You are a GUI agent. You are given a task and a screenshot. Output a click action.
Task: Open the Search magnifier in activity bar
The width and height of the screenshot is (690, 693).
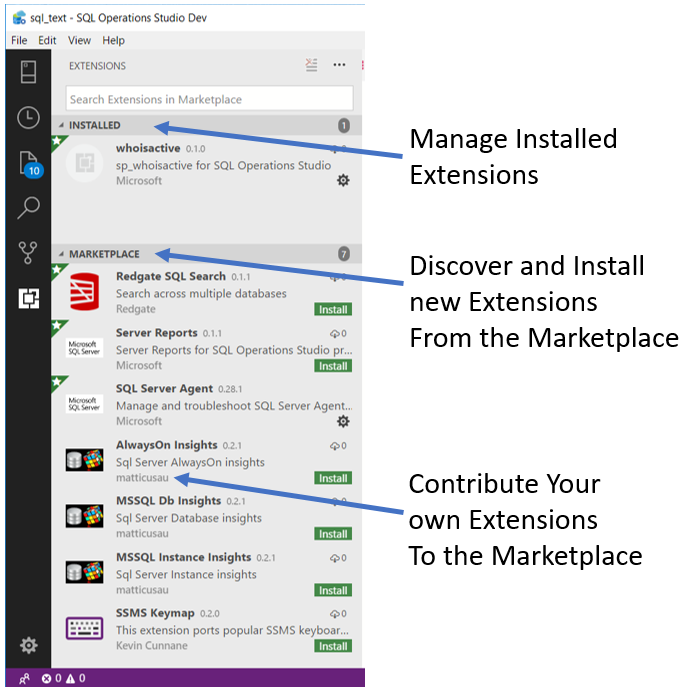[28, 208]
